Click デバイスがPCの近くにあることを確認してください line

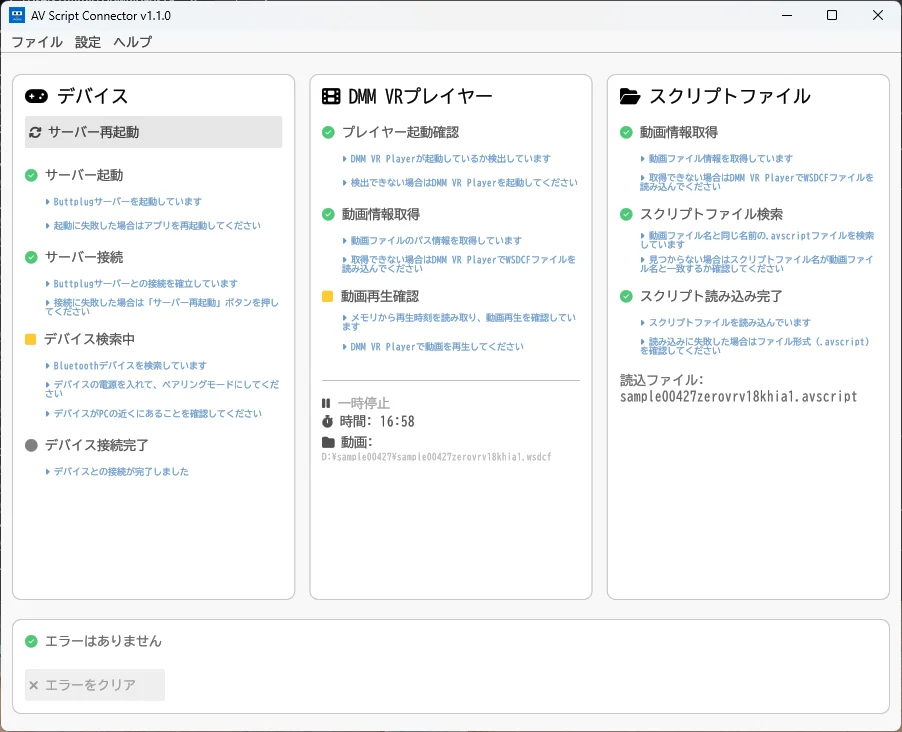click(x=154, y=413)
